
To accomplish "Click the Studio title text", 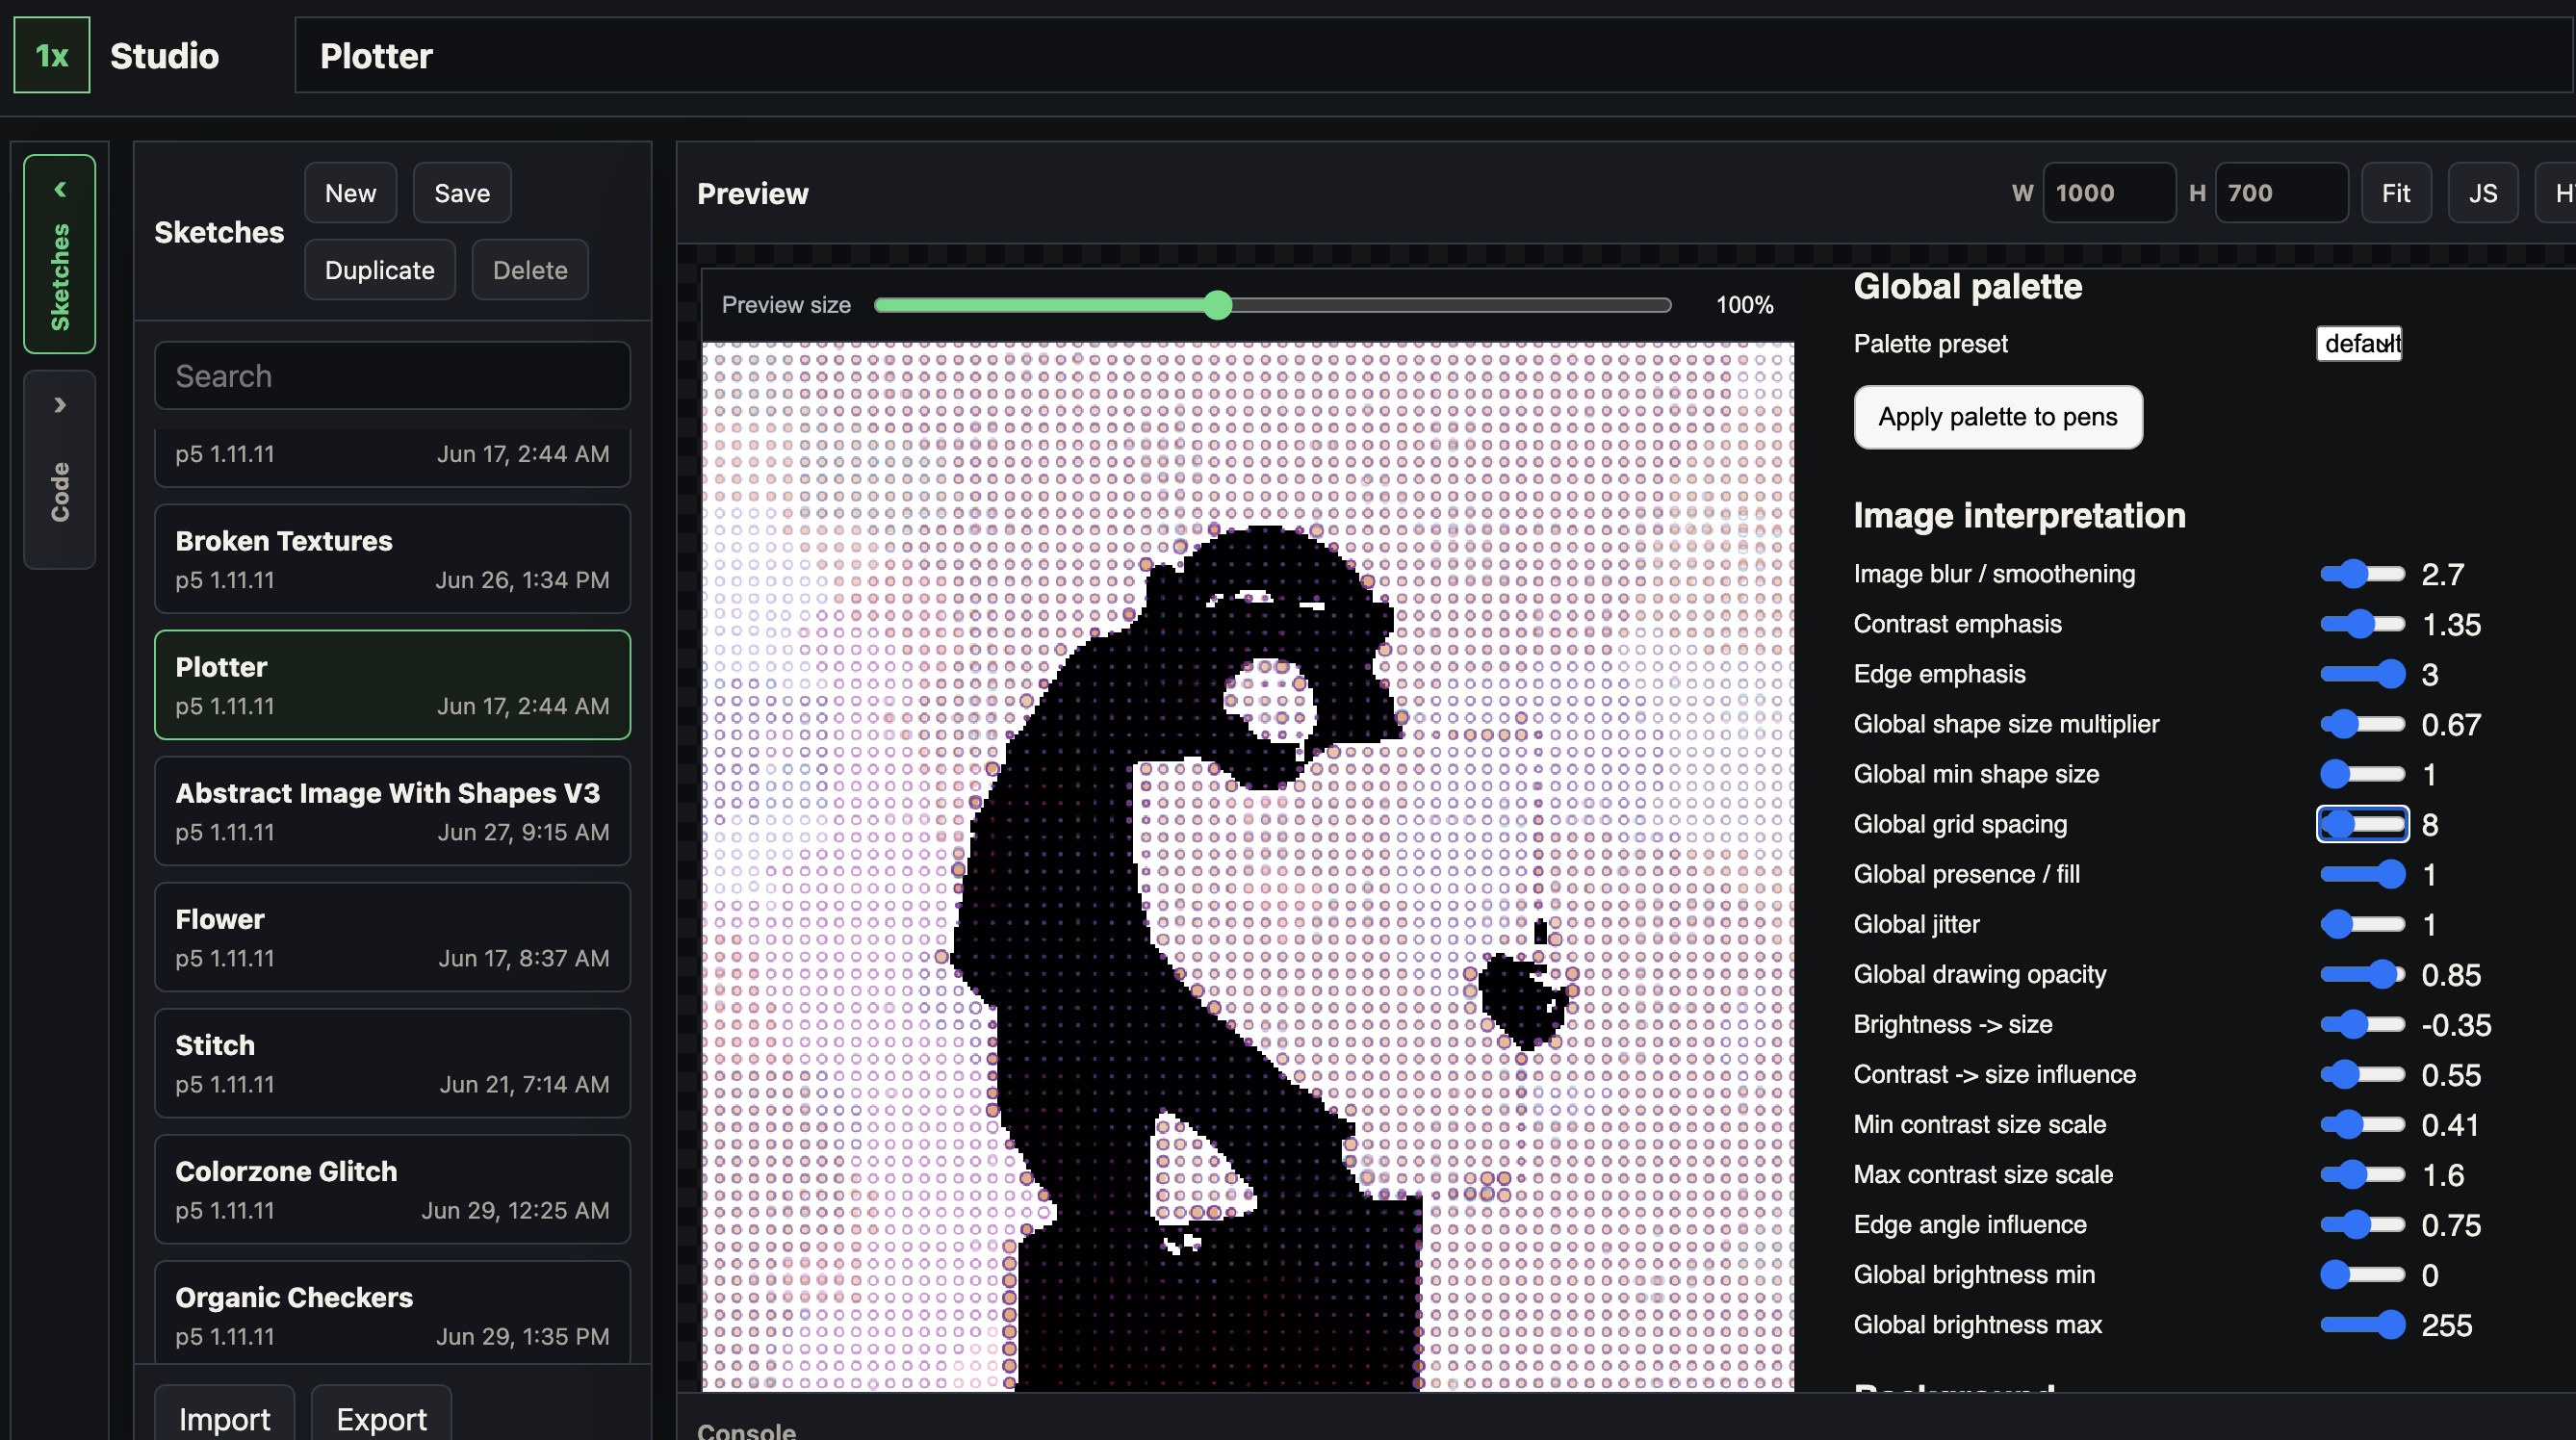I will coord(164,56).
